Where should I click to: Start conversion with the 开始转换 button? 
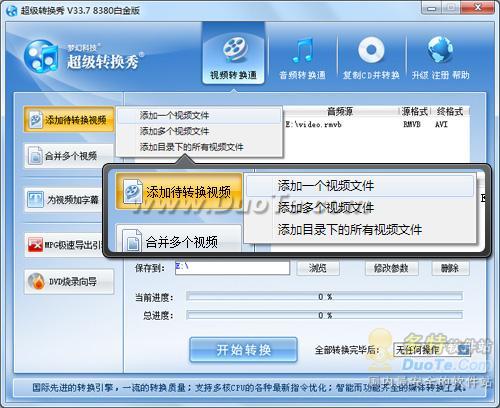[243, 350]
